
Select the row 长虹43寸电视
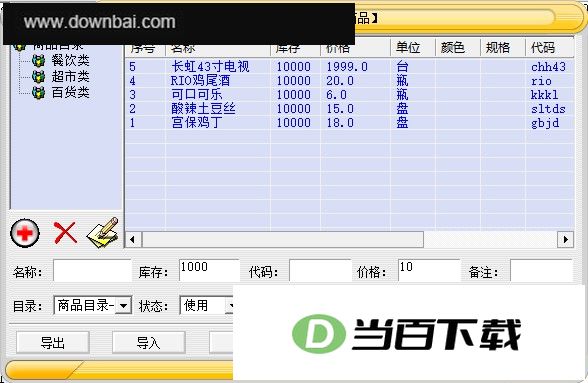coord(350,67)
